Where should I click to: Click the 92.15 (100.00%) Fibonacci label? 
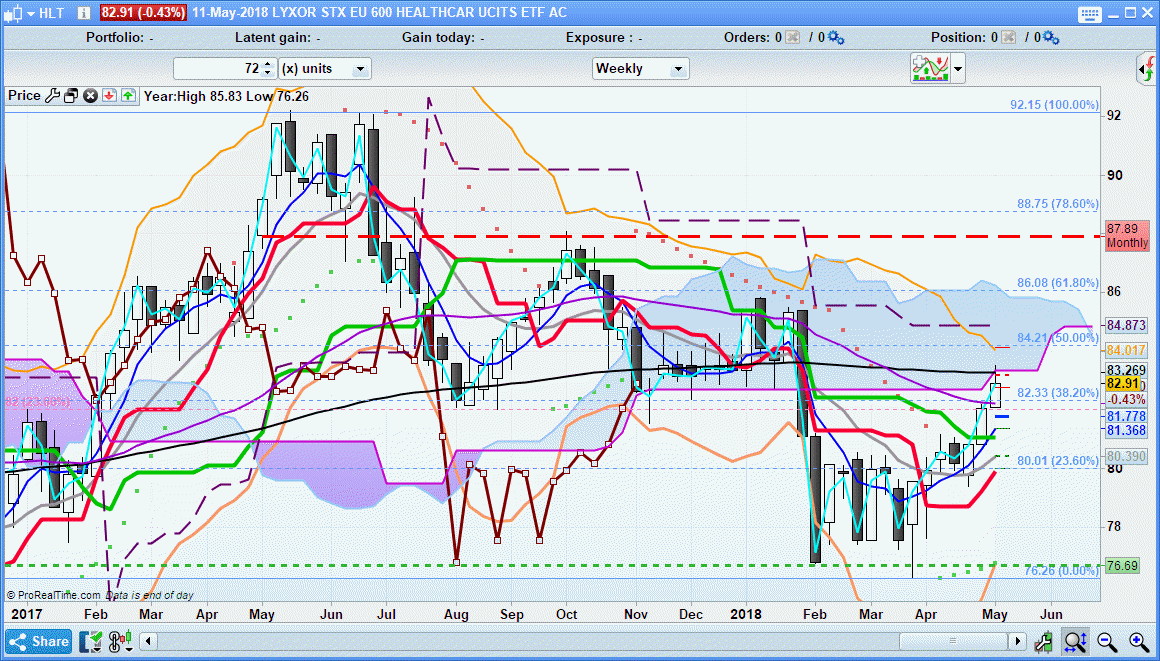tap(1054, 105)
